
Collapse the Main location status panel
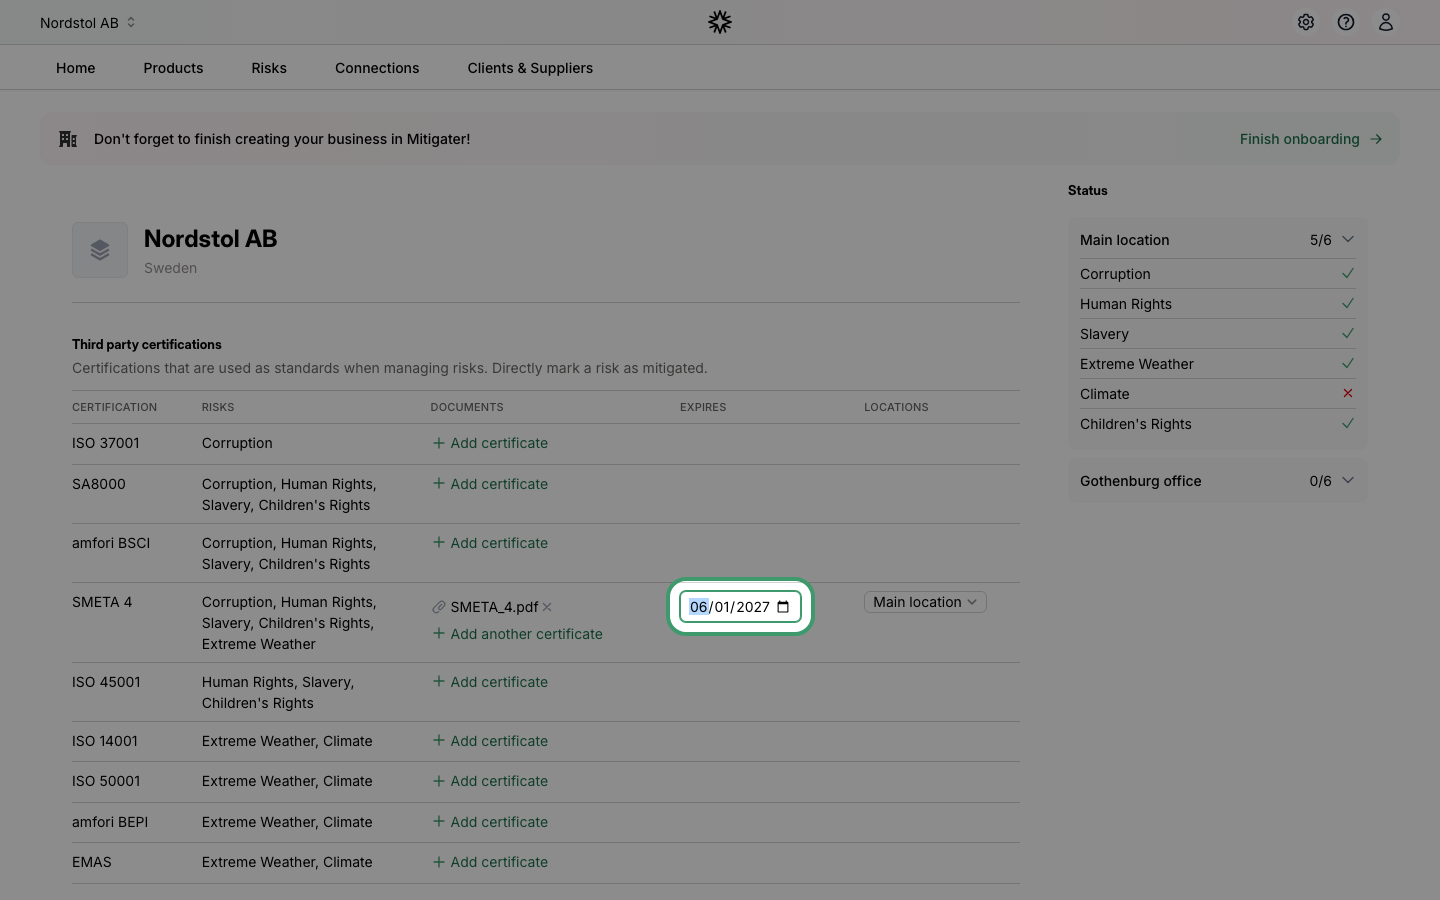(x=1348, y=239)
